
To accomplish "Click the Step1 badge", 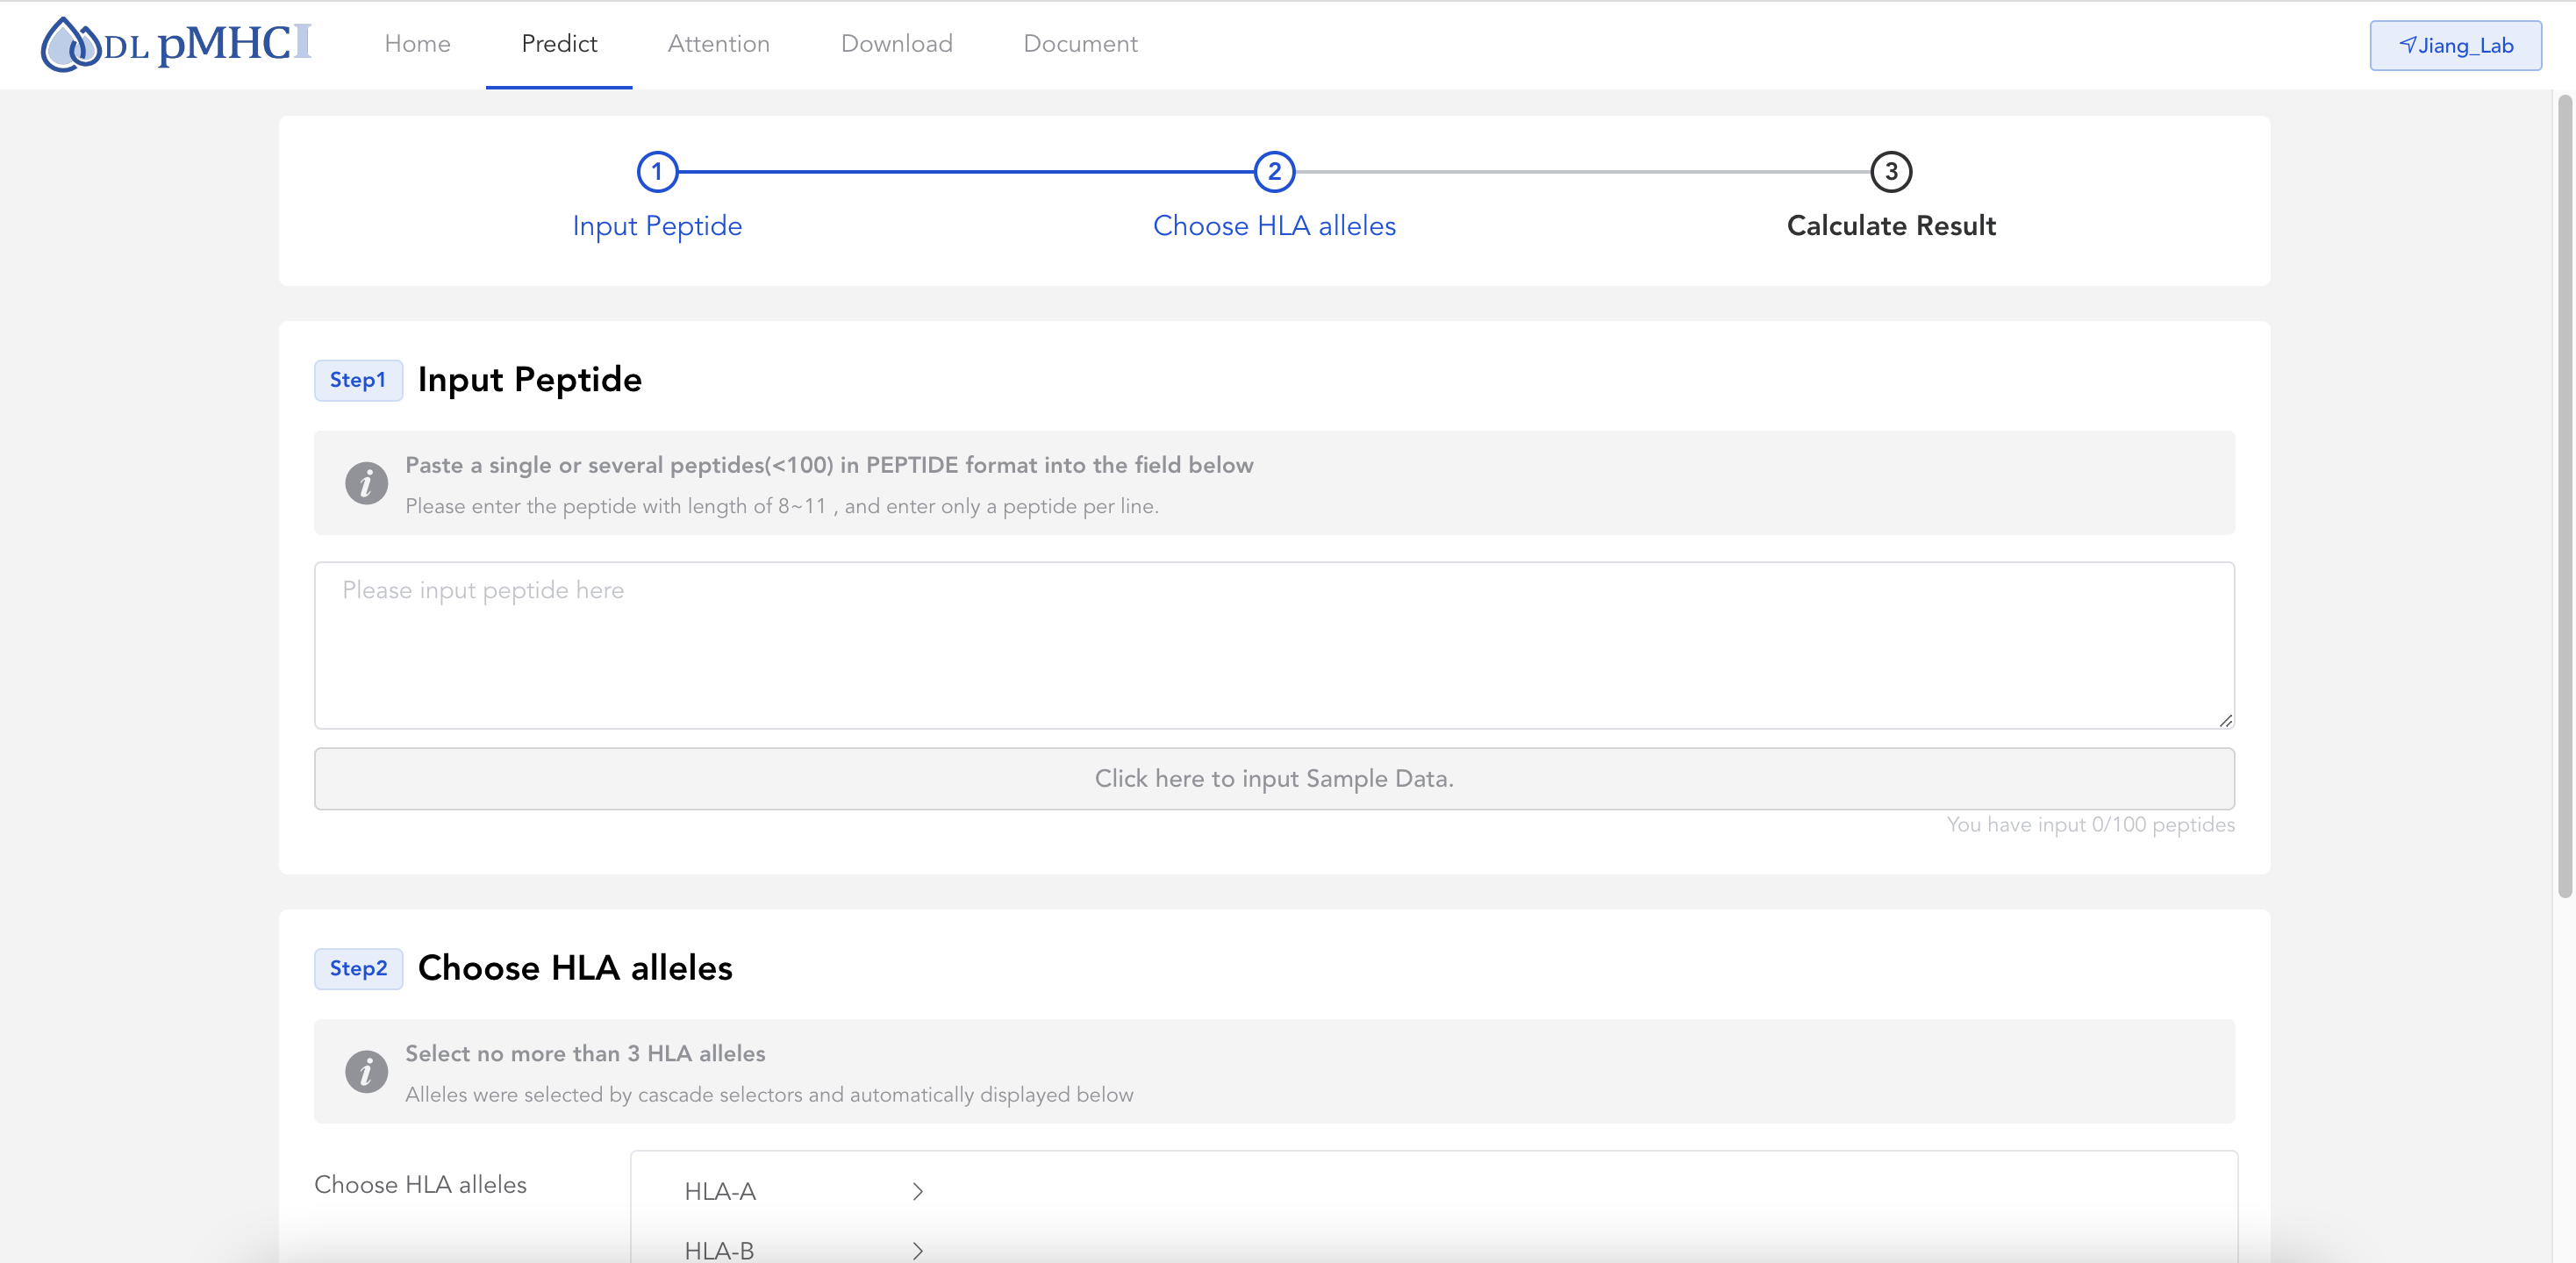I will pos(358,380).
